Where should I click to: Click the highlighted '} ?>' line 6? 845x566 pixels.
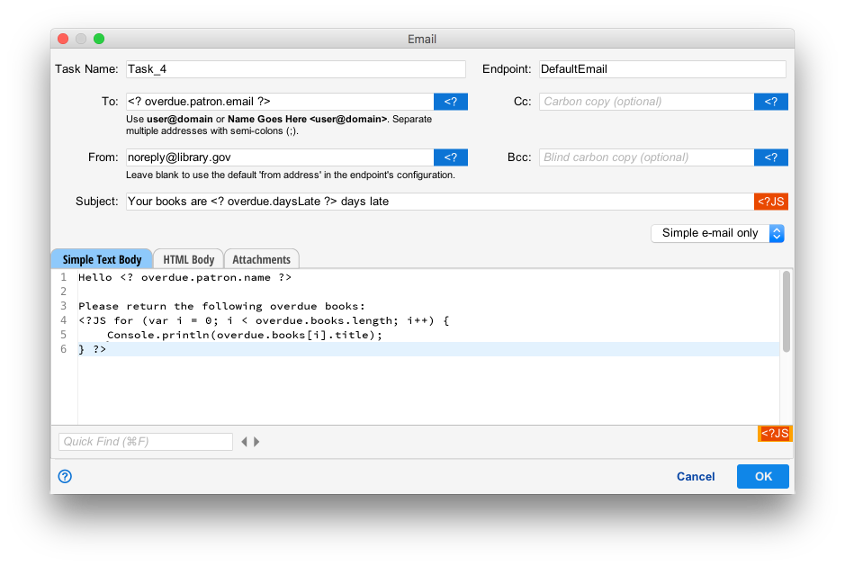tap(428, 349)
